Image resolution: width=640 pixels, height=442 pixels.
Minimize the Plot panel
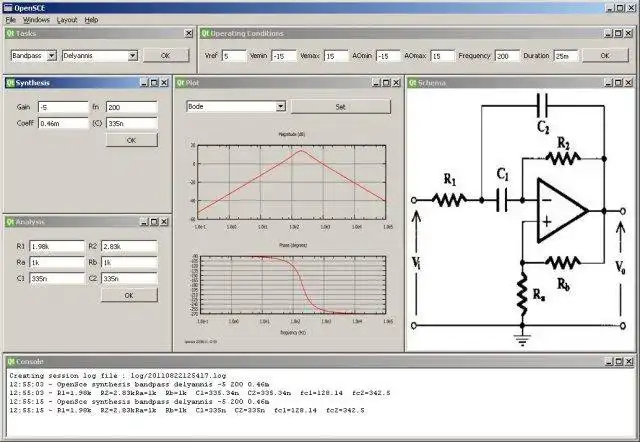coord(376,83)
